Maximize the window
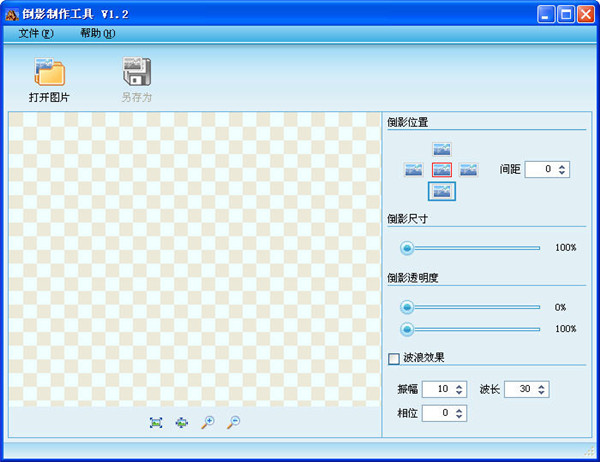 coord(566,15)
